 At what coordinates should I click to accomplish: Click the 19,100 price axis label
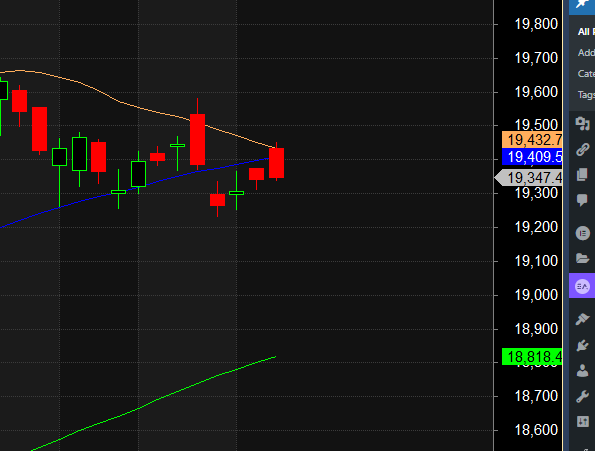[x=536, y=261]
